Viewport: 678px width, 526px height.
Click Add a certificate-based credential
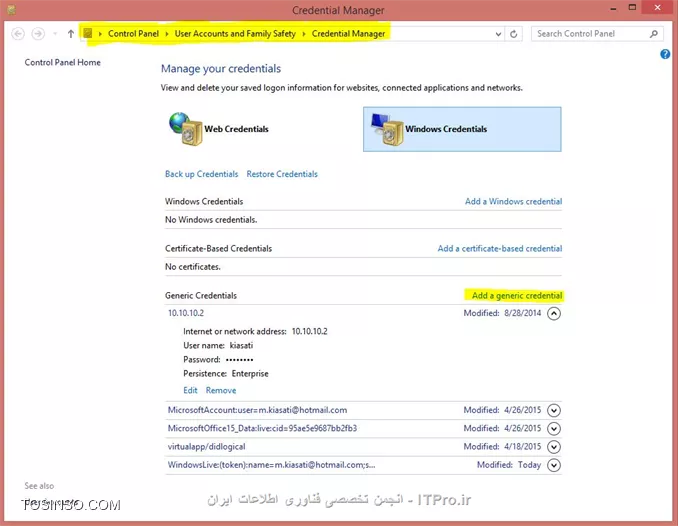[500, 248]
